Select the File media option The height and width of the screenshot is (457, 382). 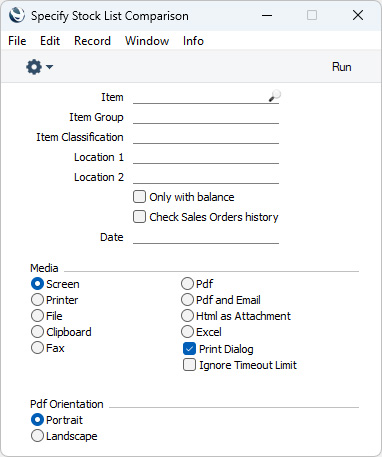37,316
